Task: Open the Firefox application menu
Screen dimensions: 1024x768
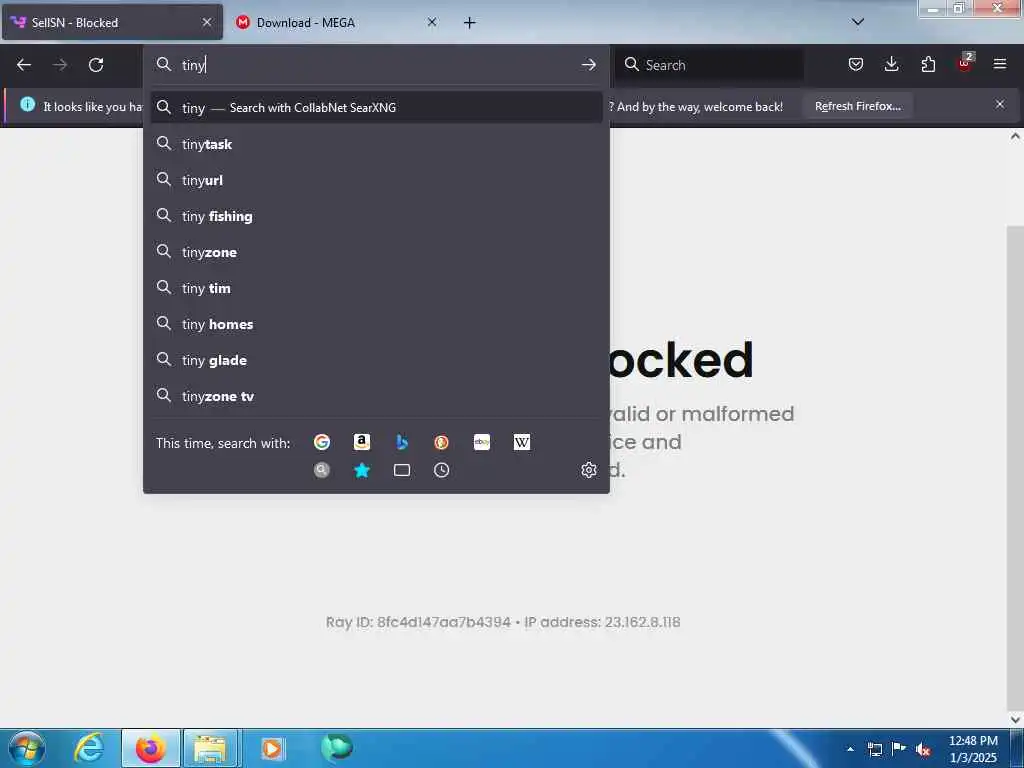Action: click(1000, 64)
